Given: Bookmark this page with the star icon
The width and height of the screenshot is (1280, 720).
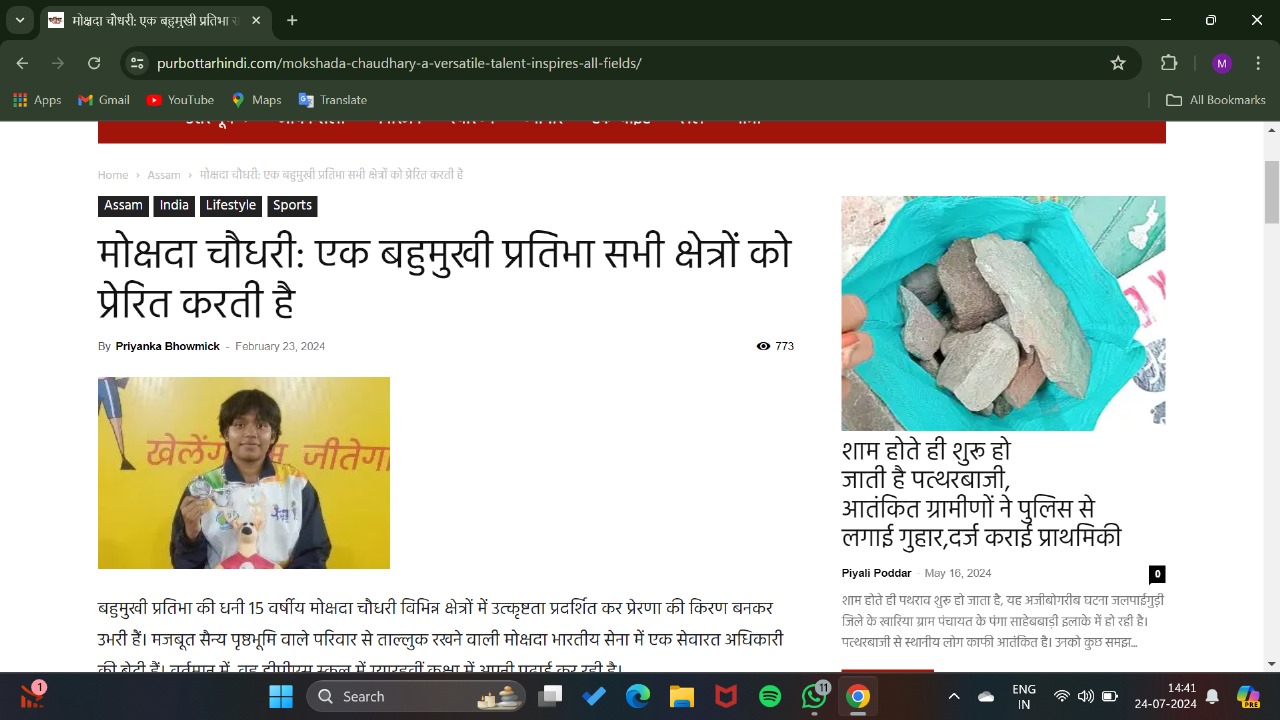Looking at the screenshot, I should click(x=1118, y=63).
